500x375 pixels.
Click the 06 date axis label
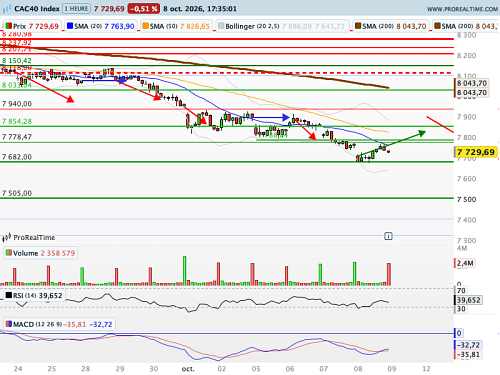coord(290,369)
